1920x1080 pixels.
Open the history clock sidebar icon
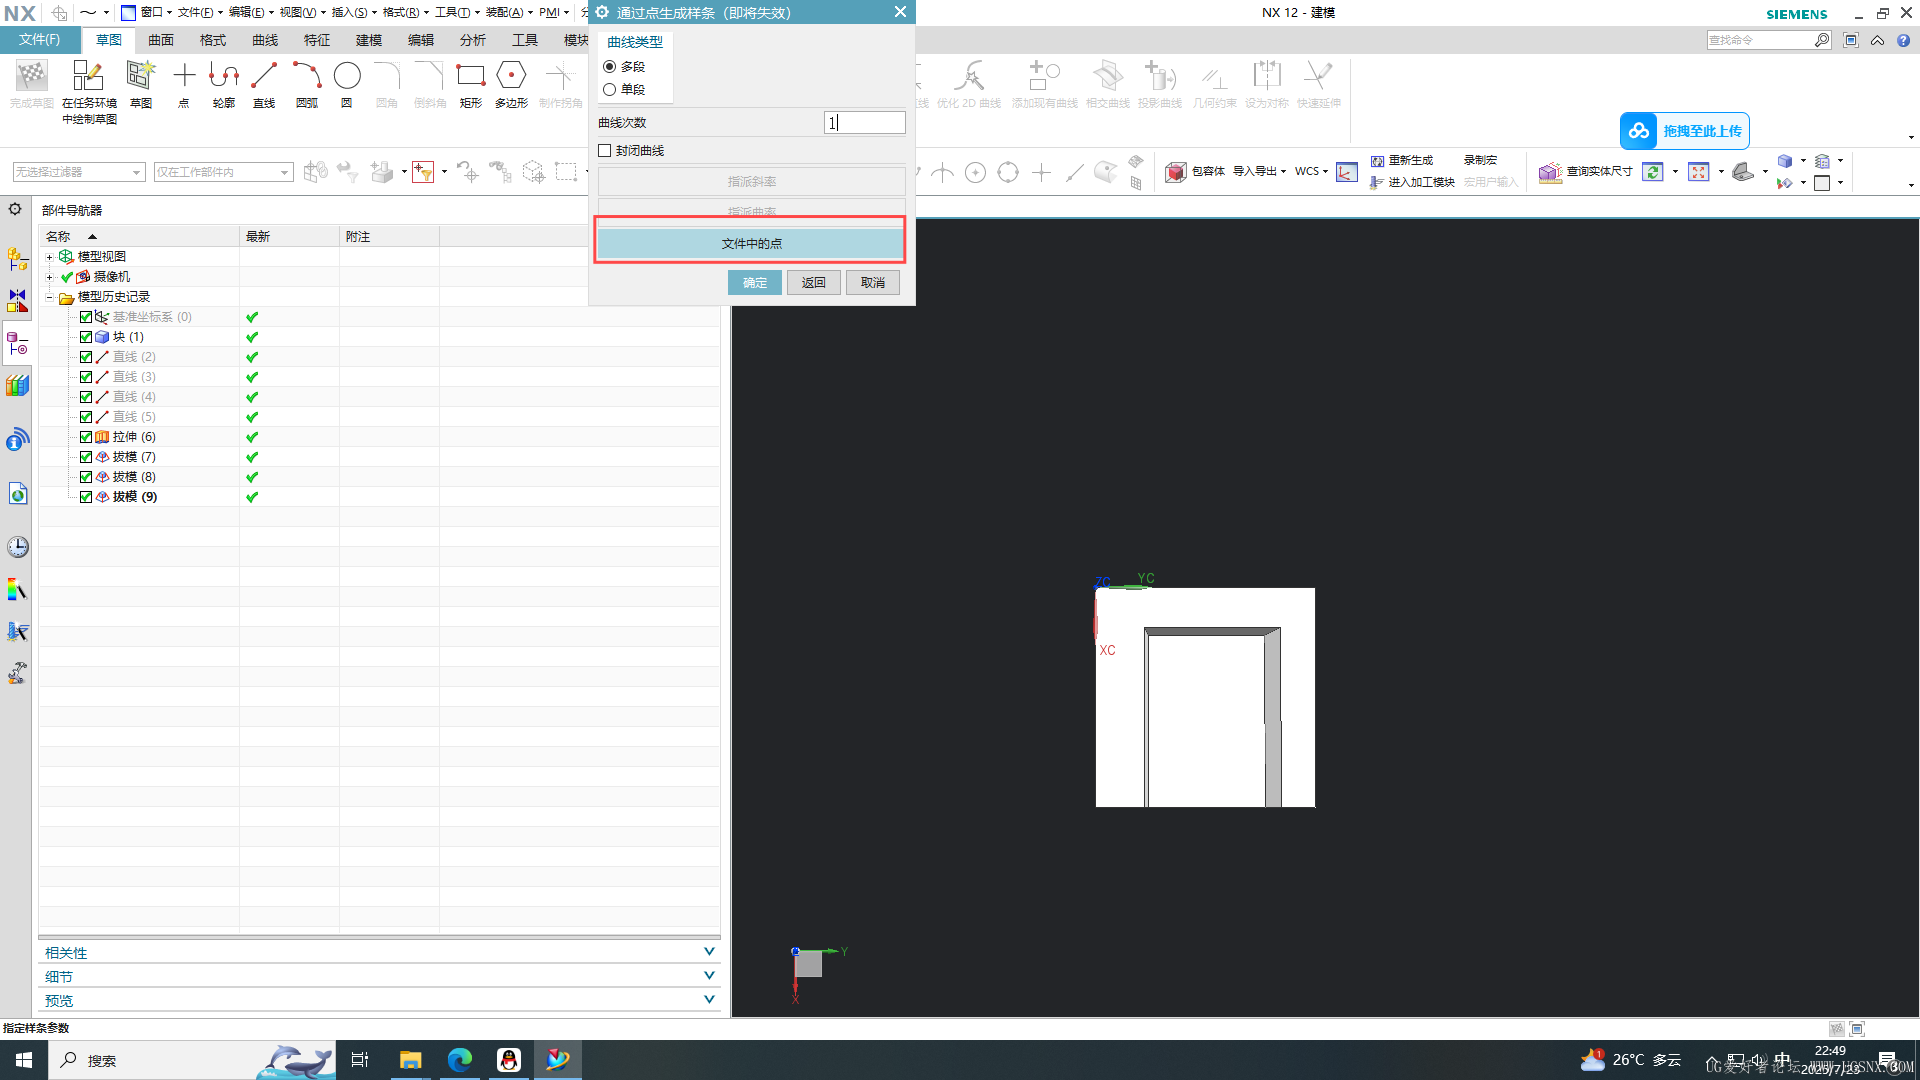[17, 547]
